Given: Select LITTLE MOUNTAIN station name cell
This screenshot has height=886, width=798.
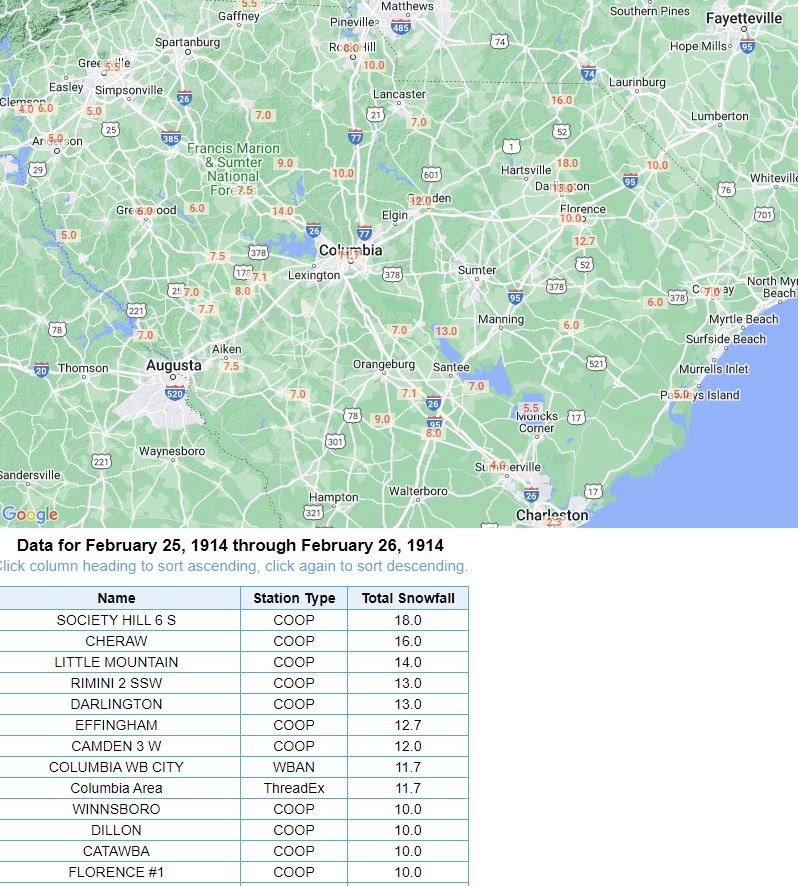Looking at the screenshot, I should coord(116,662).
